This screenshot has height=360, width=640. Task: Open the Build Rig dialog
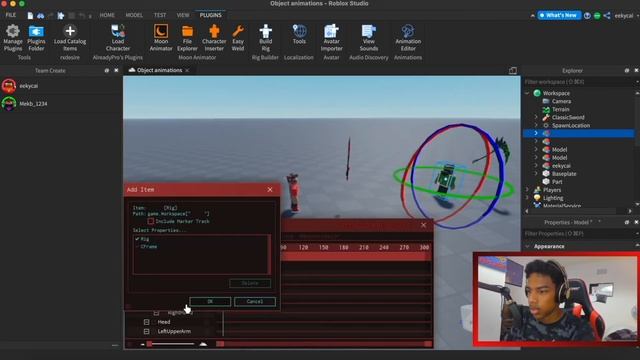point(265,38)
